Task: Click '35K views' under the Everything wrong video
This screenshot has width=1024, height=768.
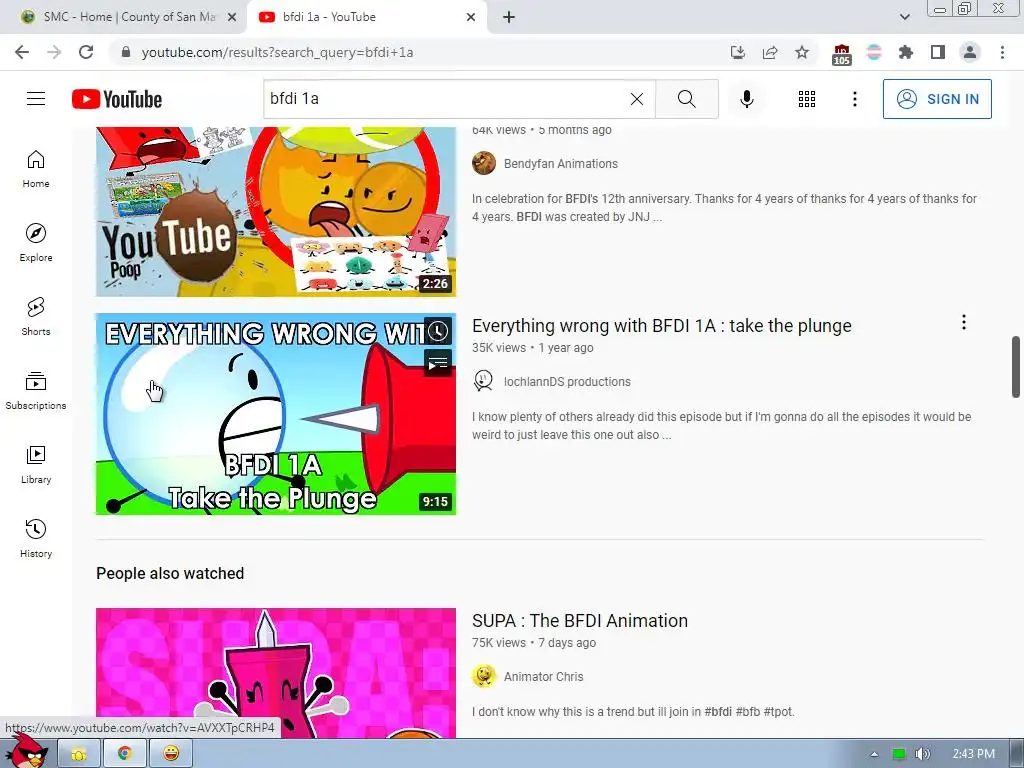Action: [x=499, y=348]
